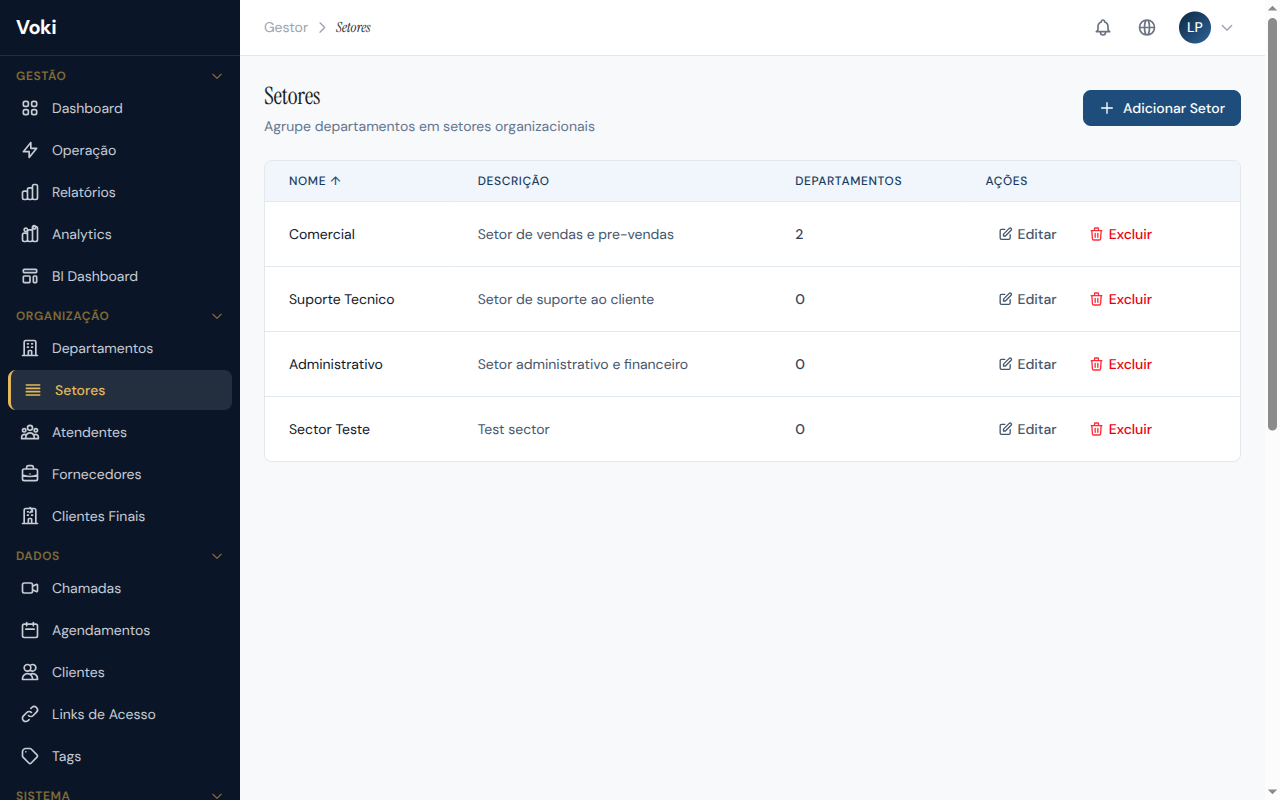Click the Chamadas video camera icon
This screenshot has height=800, width=1280.
(30, 588)
